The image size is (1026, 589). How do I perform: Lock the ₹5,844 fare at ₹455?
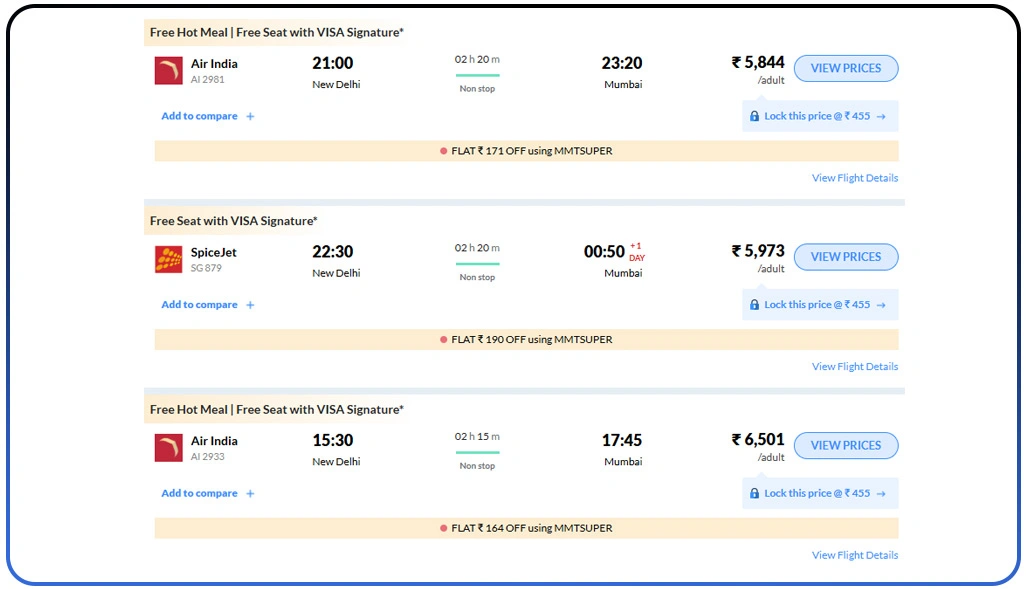[818, 116]
